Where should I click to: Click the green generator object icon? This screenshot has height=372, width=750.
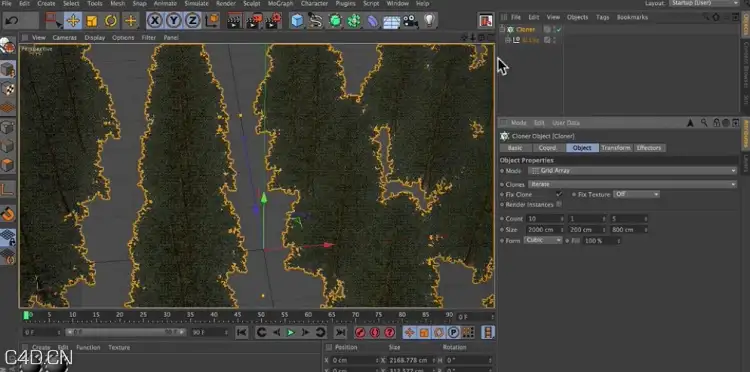(335, 21)
